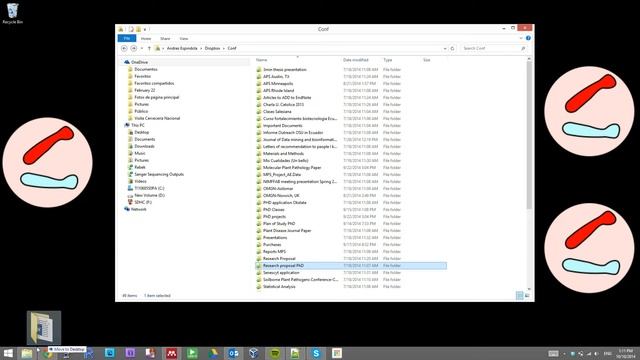Screen dimensions: 640x360
Task: Select PhD Classes folder
Action: click(x=273, y=210)
